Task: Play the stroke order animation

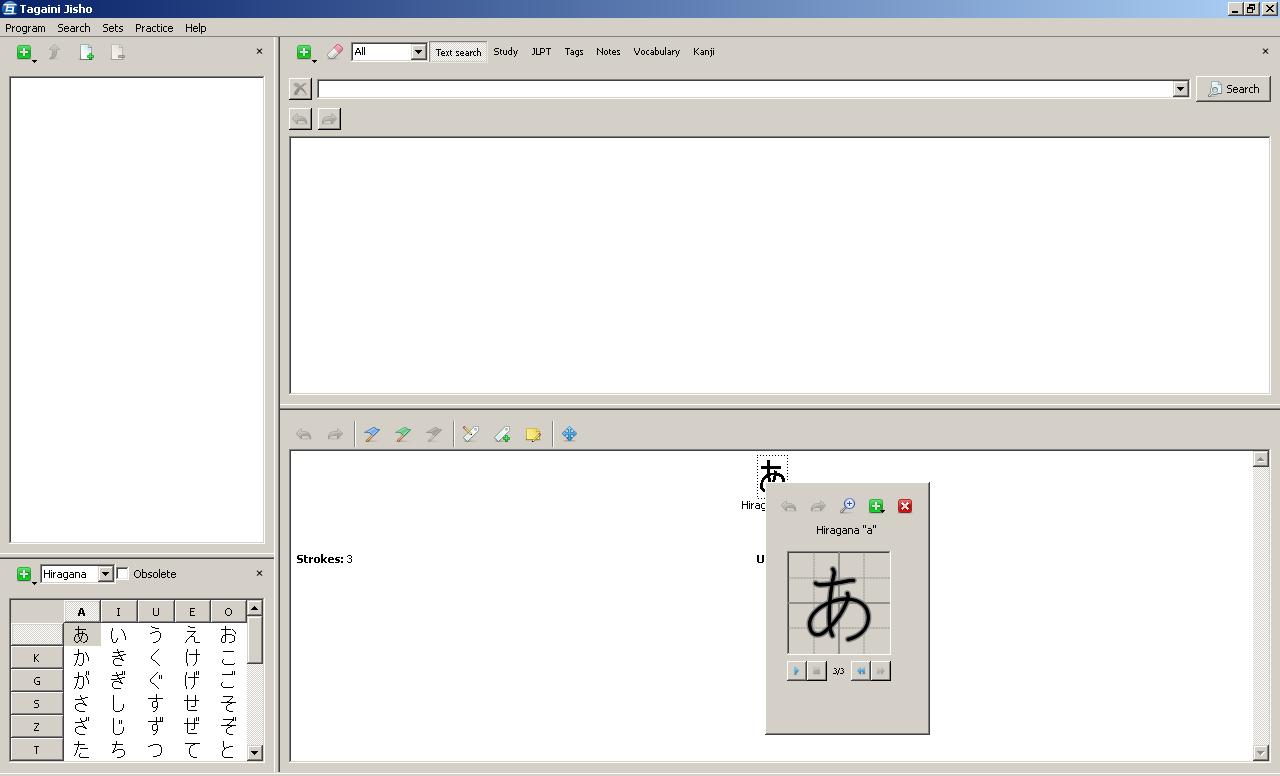Action: coord(797,671)
